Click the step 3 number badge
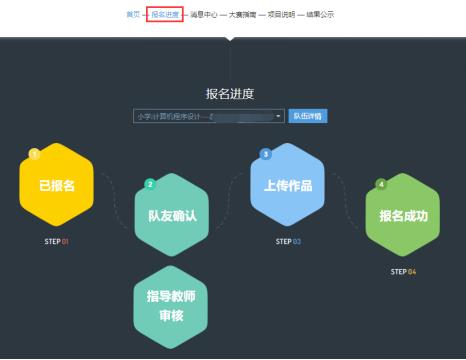The image size is (466, 360). pyautogui.click(x=266, y=154)
